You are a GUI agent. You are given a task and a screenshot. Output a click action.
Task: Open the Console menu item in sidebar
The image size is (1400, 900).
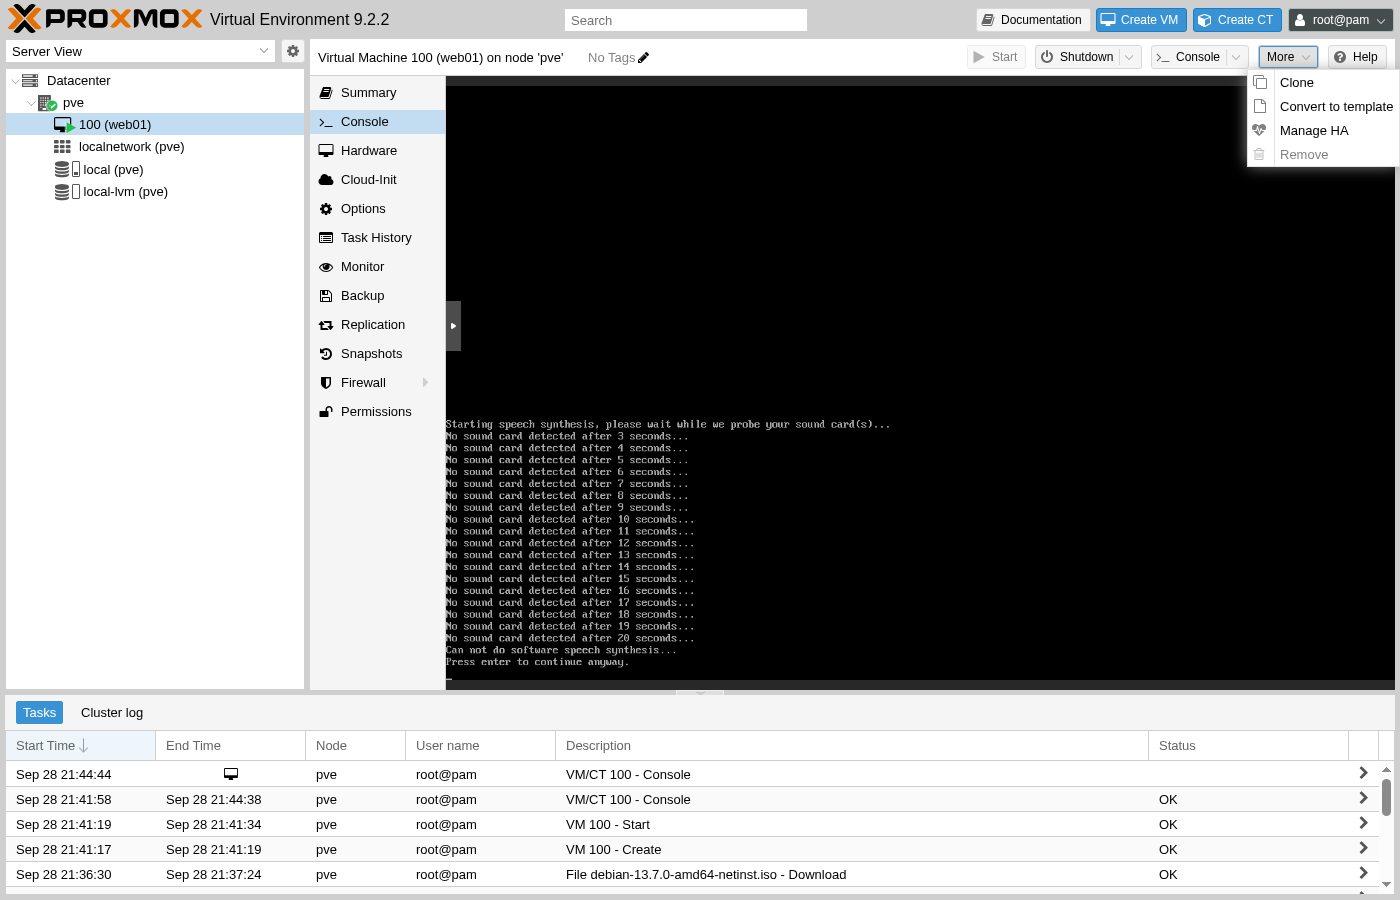point(378,122)
